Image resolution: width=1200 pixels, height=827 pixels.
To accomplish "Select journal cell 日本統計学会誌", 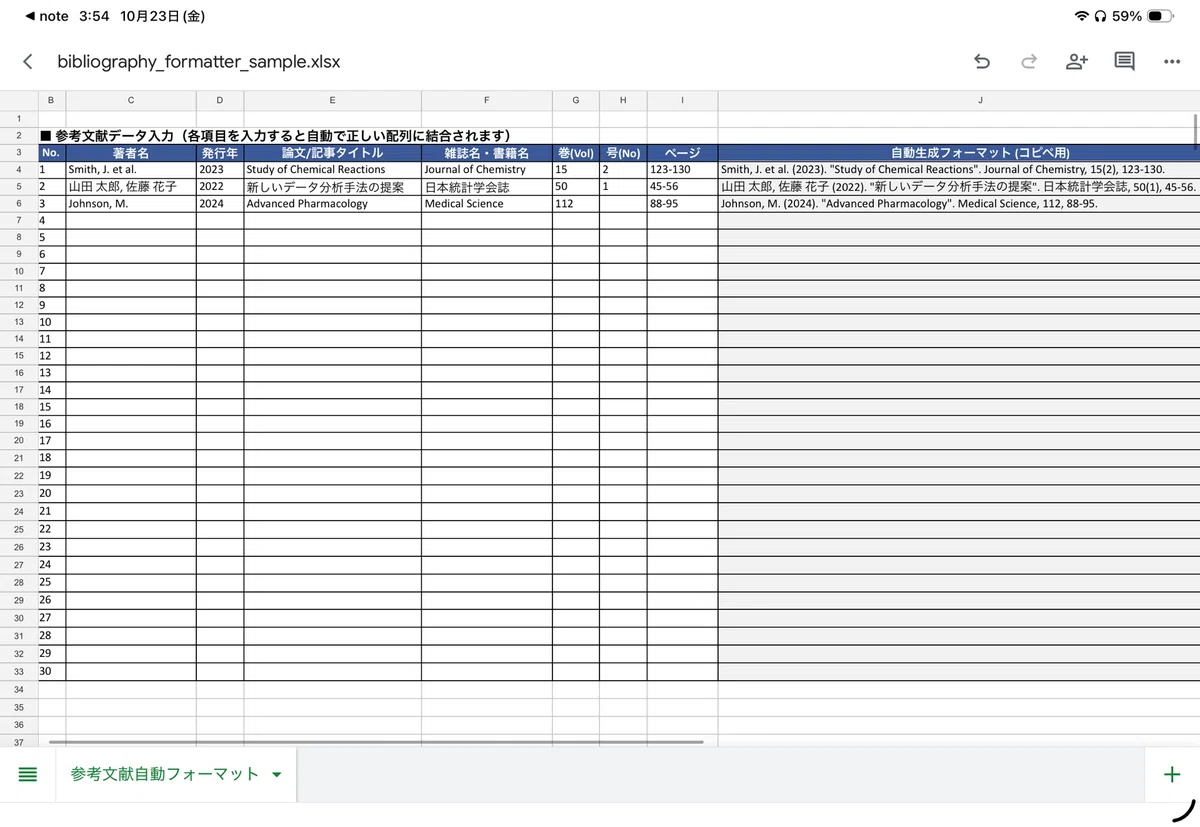I will (487, 186).
